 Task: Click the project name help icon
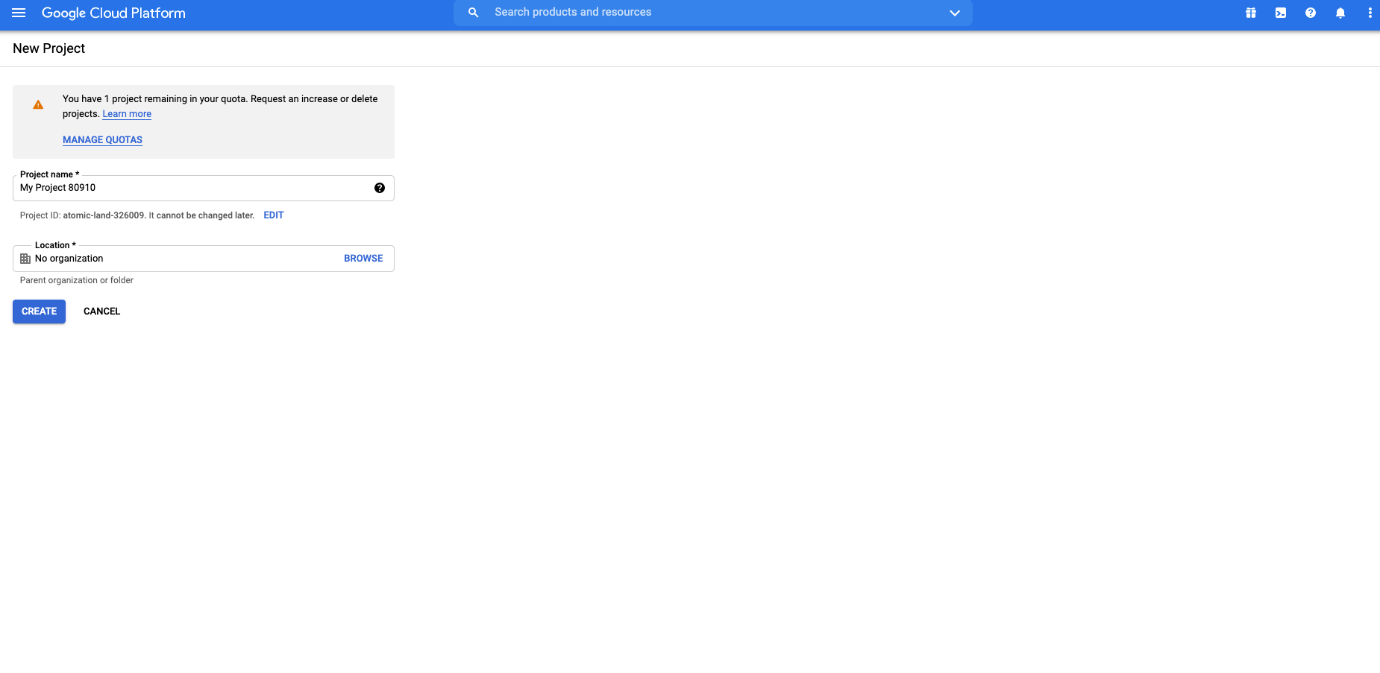tap(380, 188)
